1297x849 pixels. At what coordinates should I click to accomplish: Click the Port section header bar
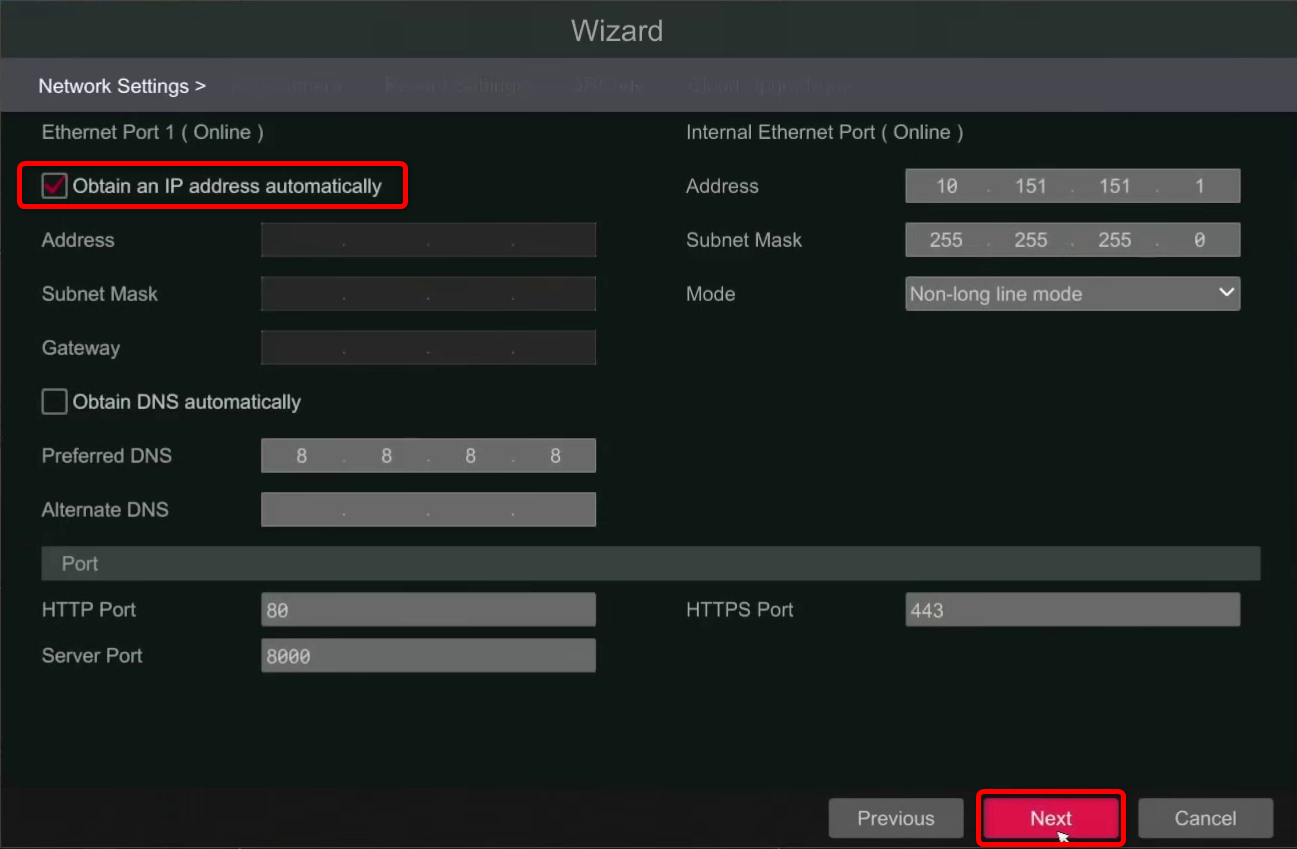click(650, 564)
